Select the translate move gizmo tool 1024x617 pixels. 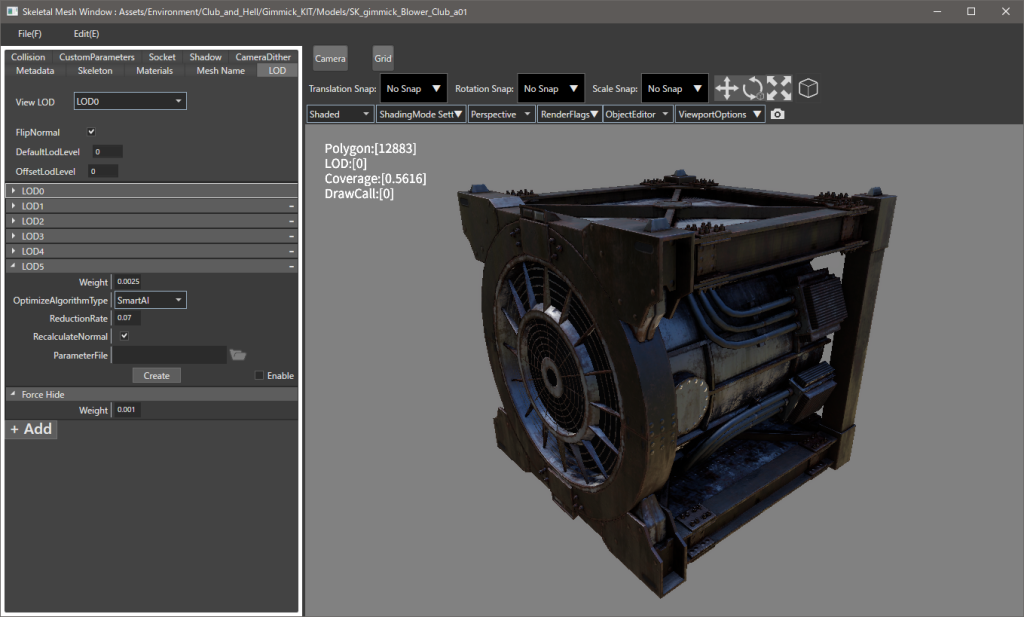pyautogui.click(x=727, y=88)
